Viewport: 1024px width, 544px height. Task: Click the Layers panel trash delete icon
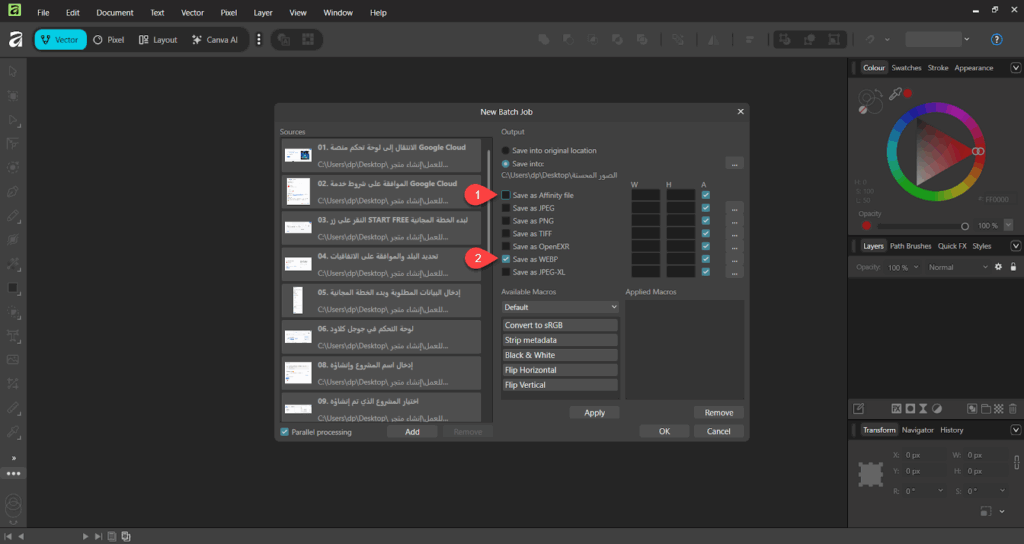[x=1013, y=408]
